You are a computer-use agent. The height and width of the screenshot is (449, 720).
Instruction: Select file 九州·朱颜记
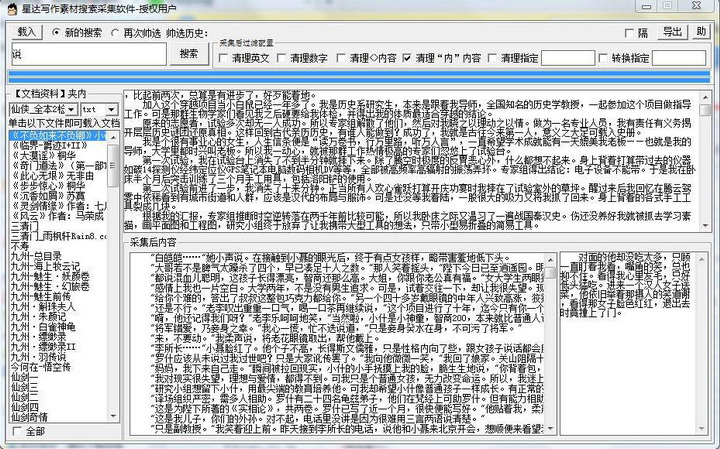tap(58, 317)
